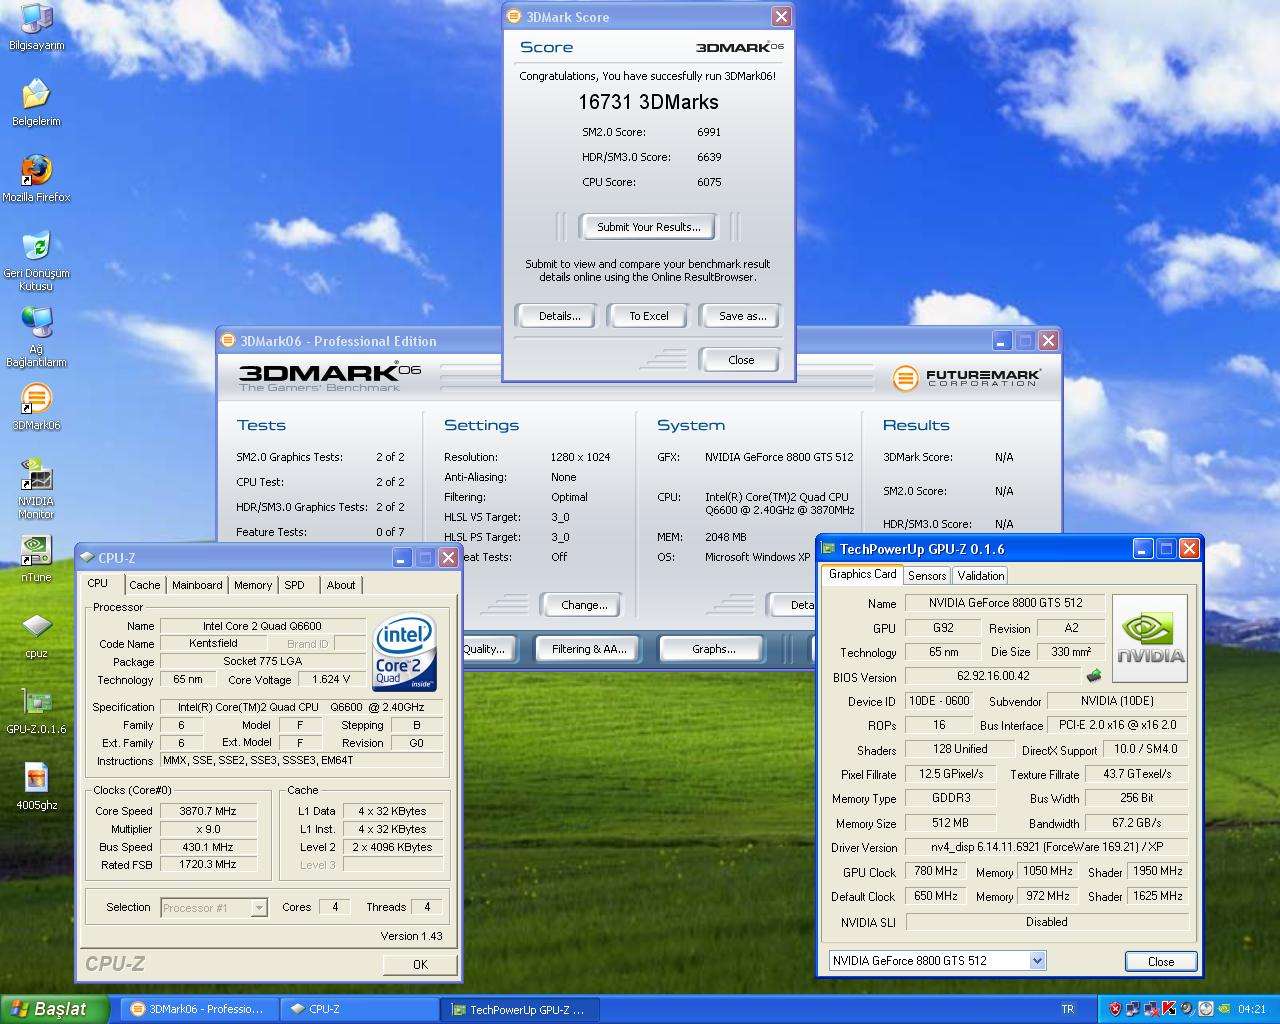Minimize the 3DMark06 Professional Edition window
This screenshot has height=1024, width=1280.
pyautogui.click(x=1001, y=341)
